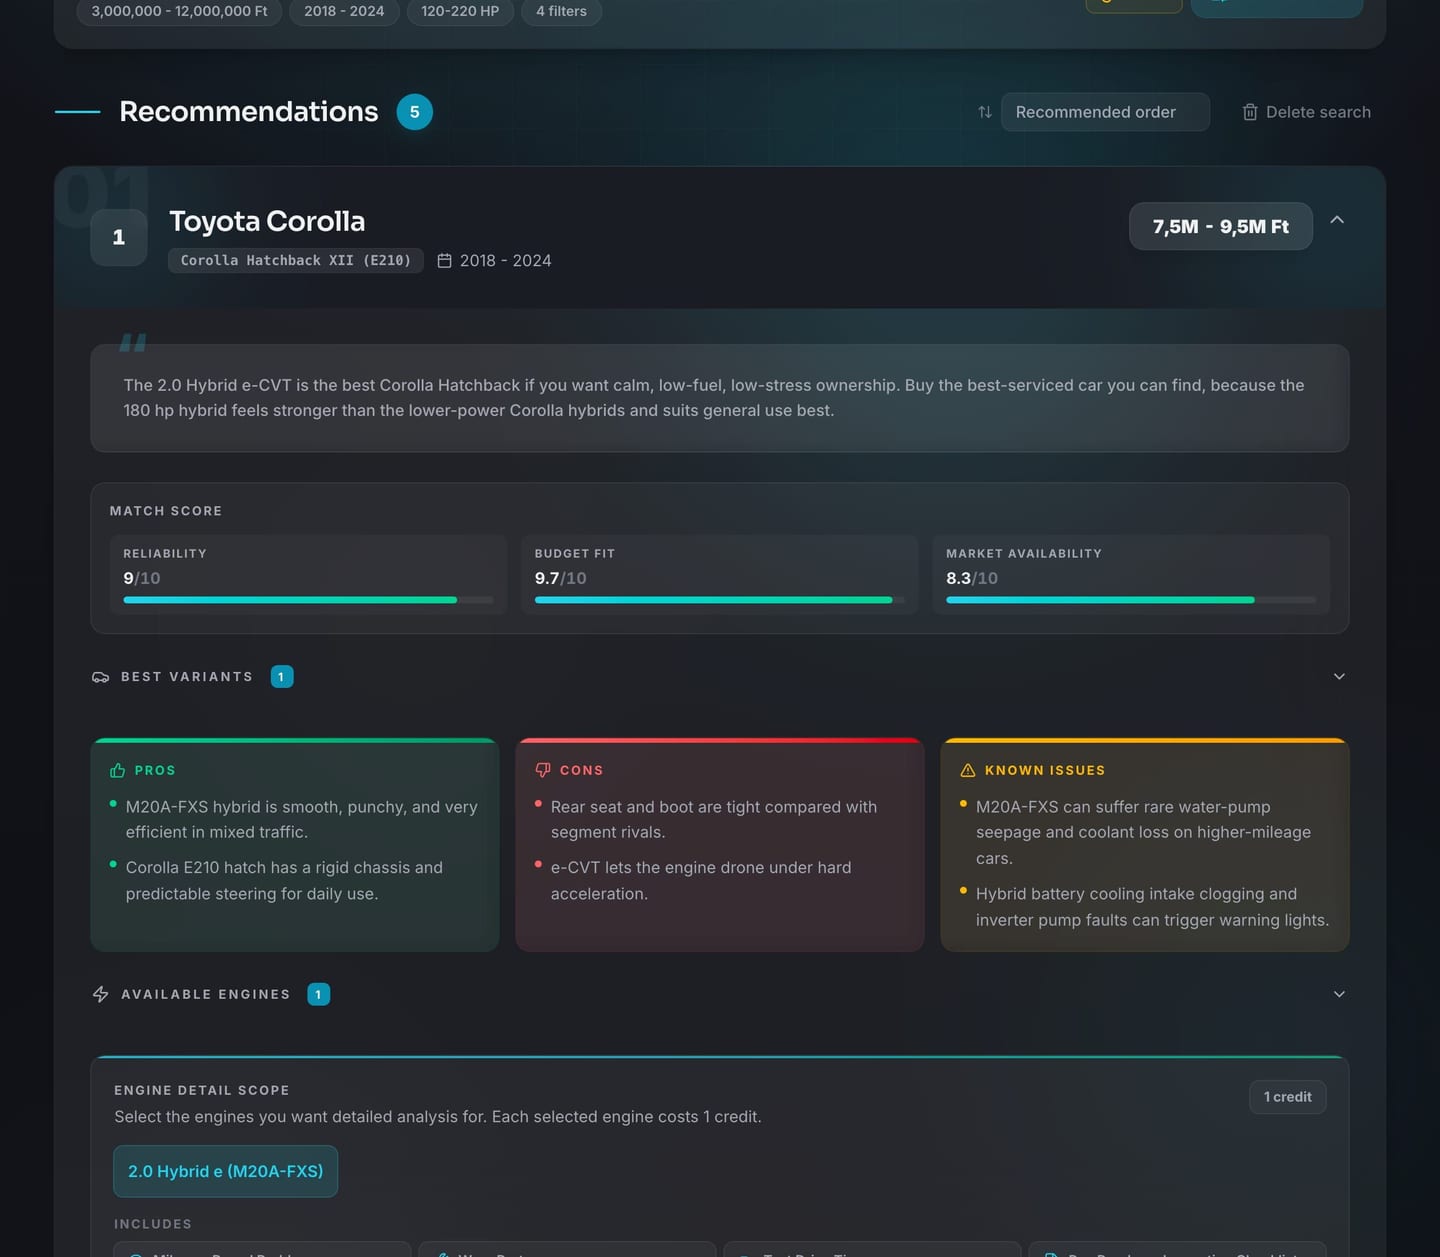Click the rank 1 badge on the Toyota Corolla card
Viewport: 1440px width, 1257px height.
pos(119,237)
